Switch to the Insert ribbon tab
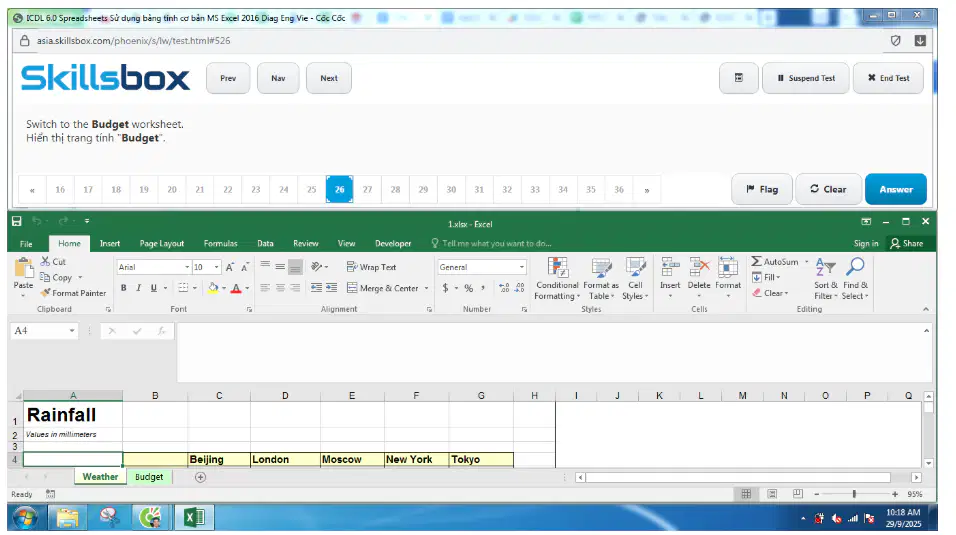 coord(110,243)
